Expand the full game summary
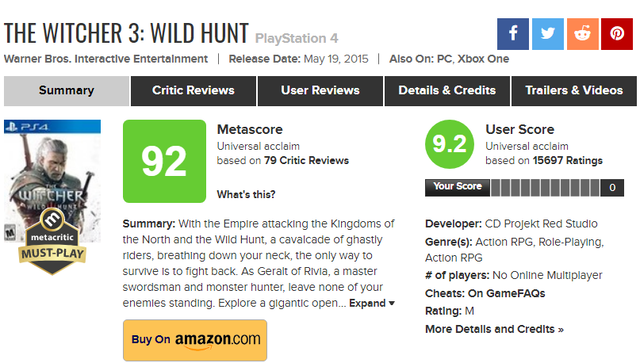640x363 pixels. coord(372,303)
